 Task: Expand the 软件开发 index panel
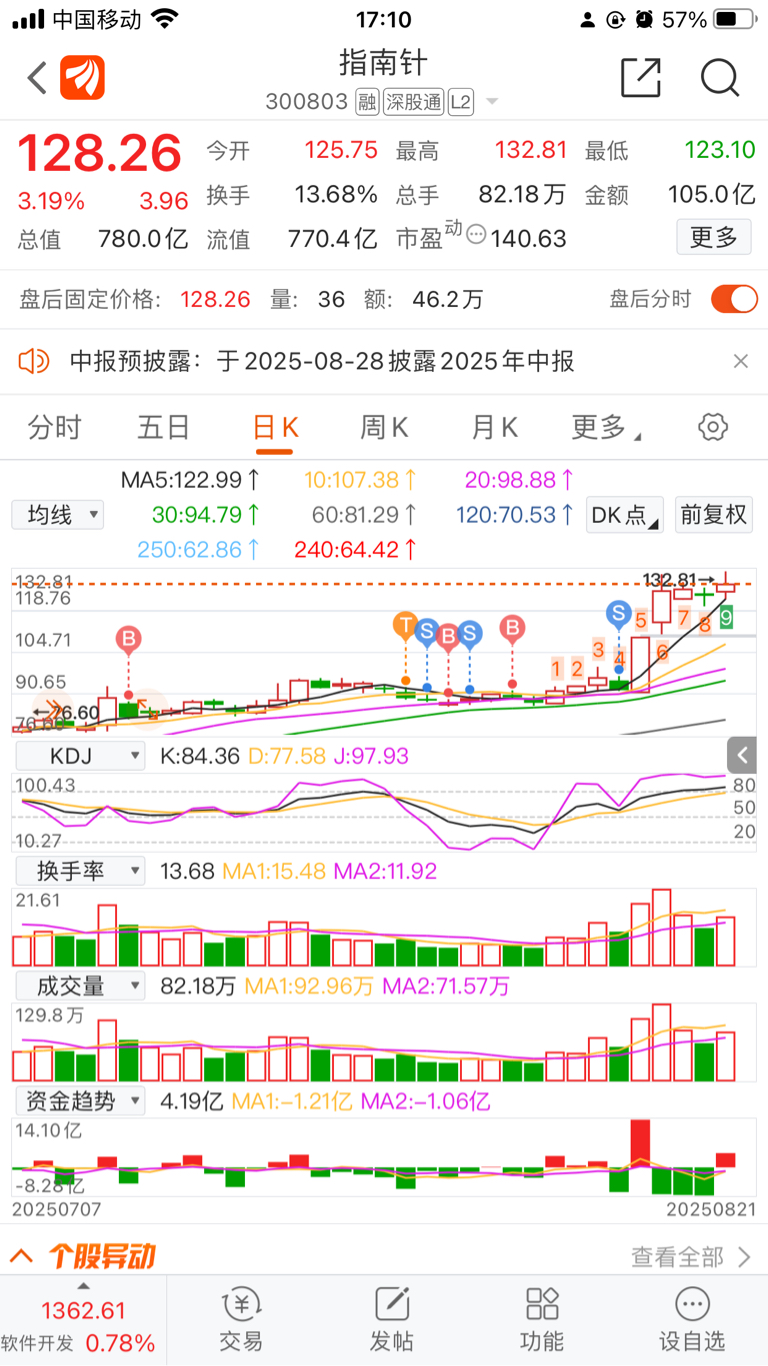[83, 1321]
